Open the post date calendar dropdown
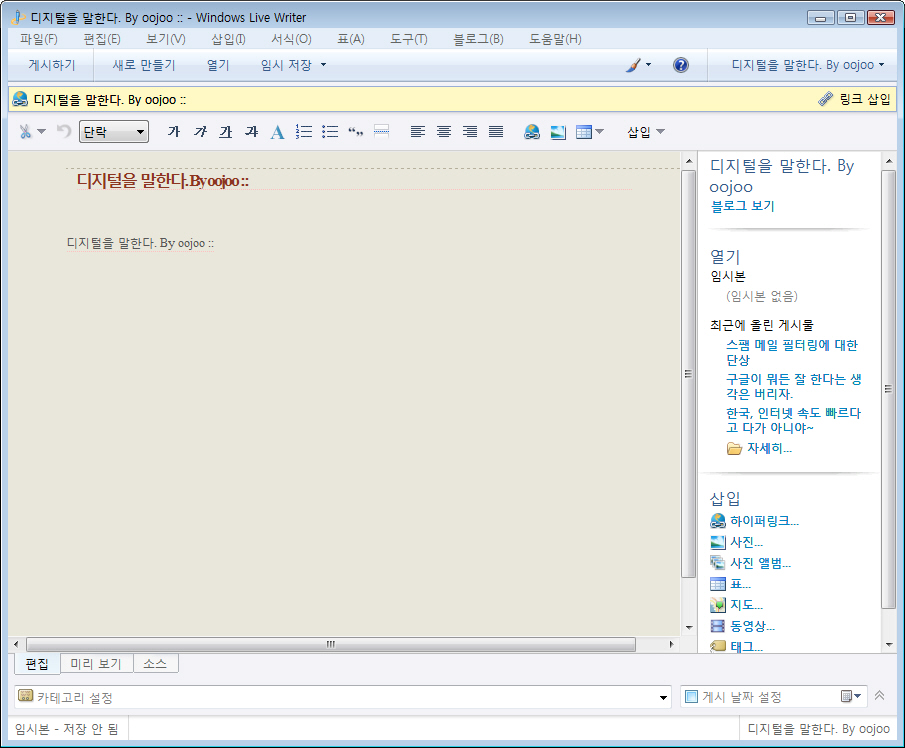 click(x=851, y=697)
